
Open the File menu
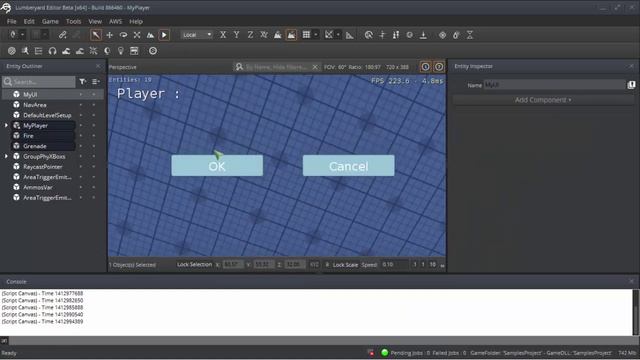click(11, 21)
